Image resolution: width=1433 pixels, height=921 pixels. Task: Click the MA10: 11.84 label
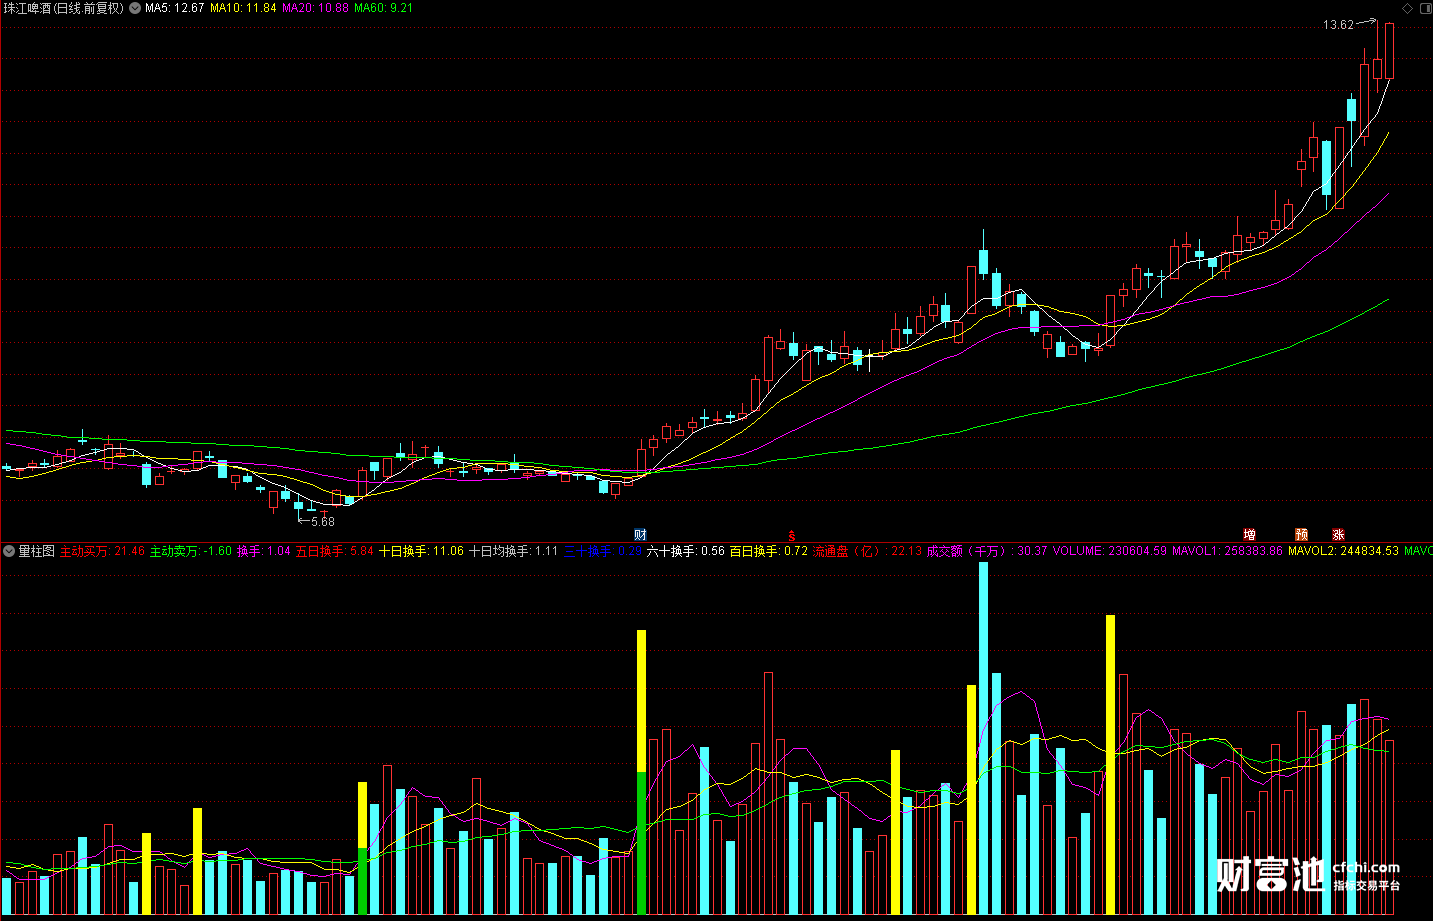243,8
